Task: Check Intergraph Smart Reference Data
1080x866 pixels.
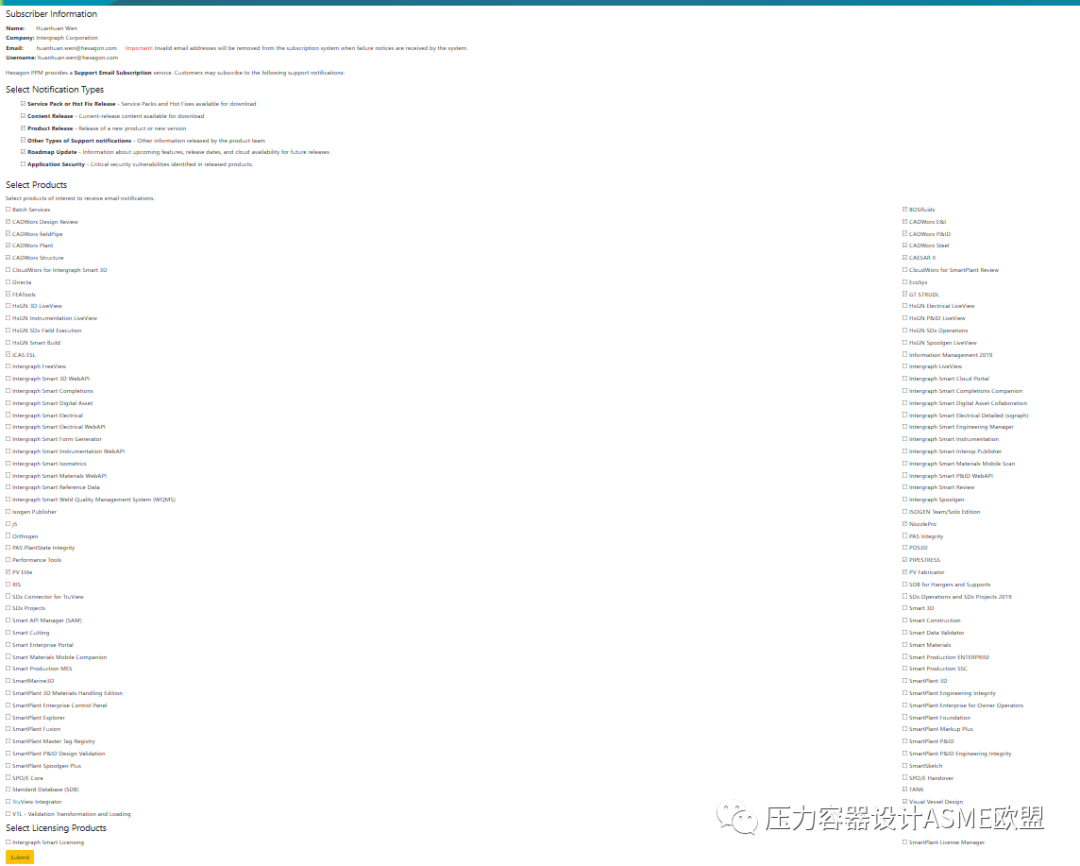Action: tap(8, 487)
